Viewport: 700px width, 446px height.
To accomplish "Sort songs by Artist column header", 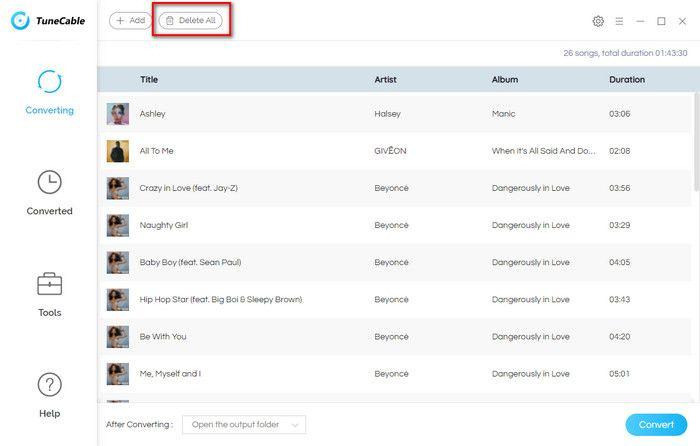I will (385, 79).
